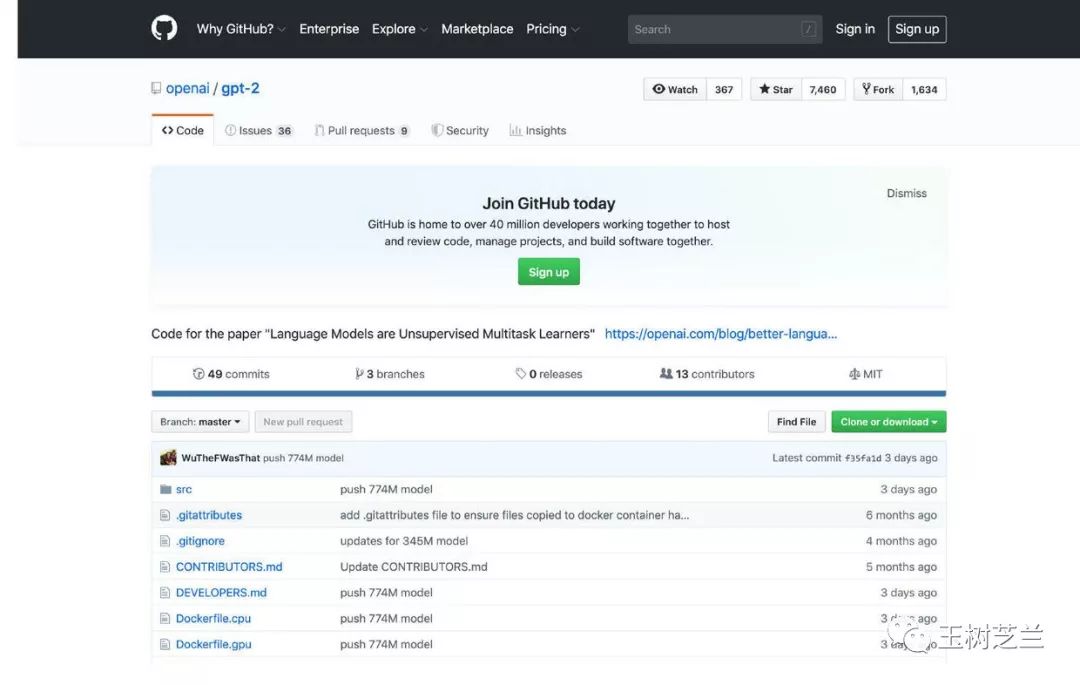The width and height of the screenshot is (1080, 685).
Task: Click the license scale icon beside MIT
Action: coord(854,374)
